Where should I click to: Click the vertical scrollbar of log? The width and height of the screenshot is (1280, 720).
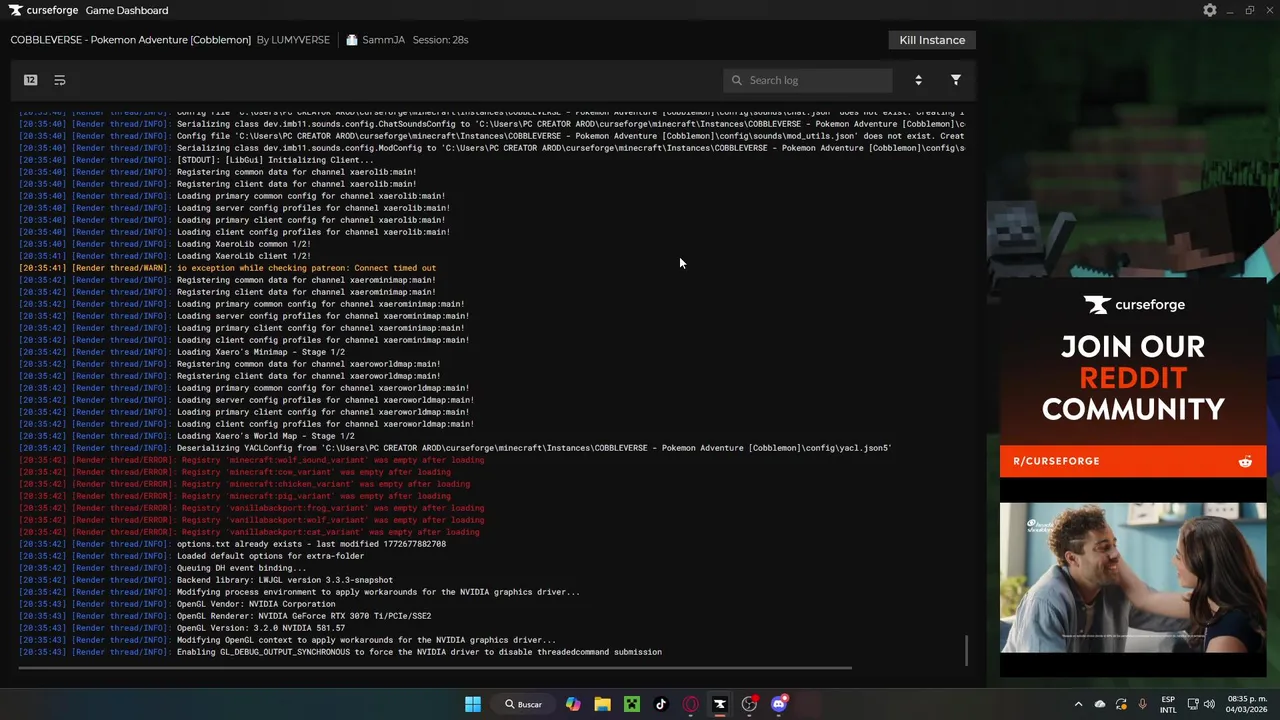(x=967, y=650)
